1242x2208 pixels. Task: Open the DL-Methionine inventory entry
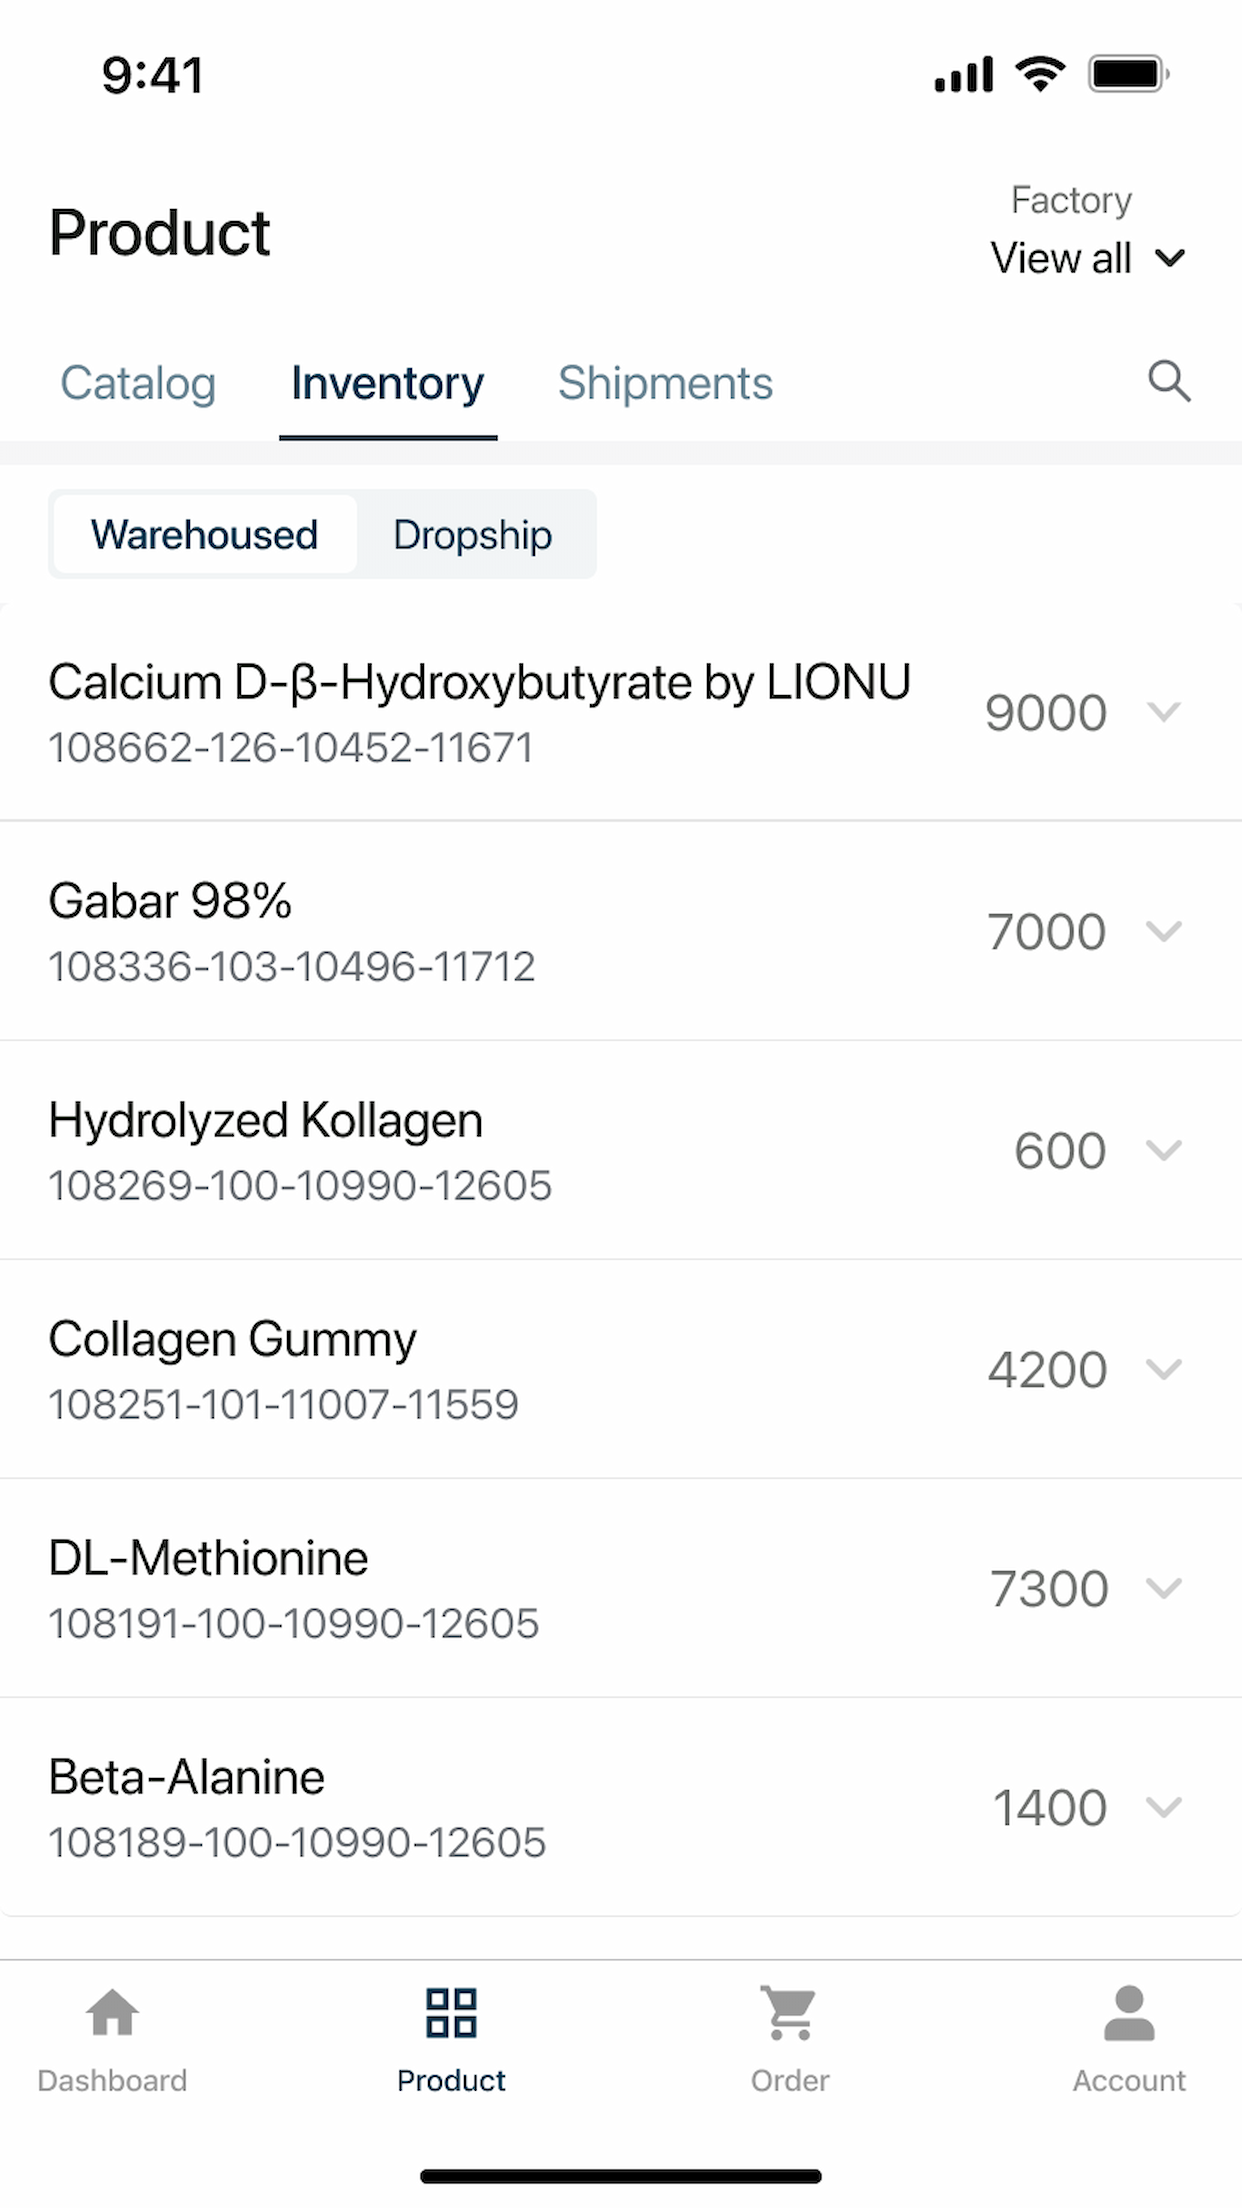621,1588
